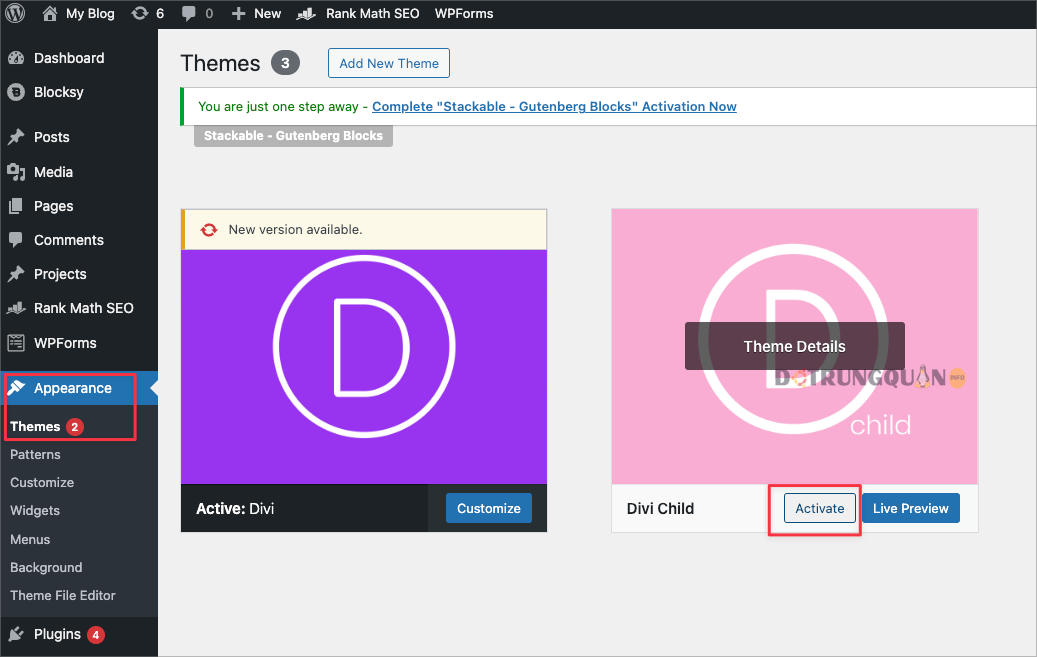This screenshot has width=1037, height=657.
Task: Click the Blocksy logo icon in sidebar
Action: click(16, 92)
